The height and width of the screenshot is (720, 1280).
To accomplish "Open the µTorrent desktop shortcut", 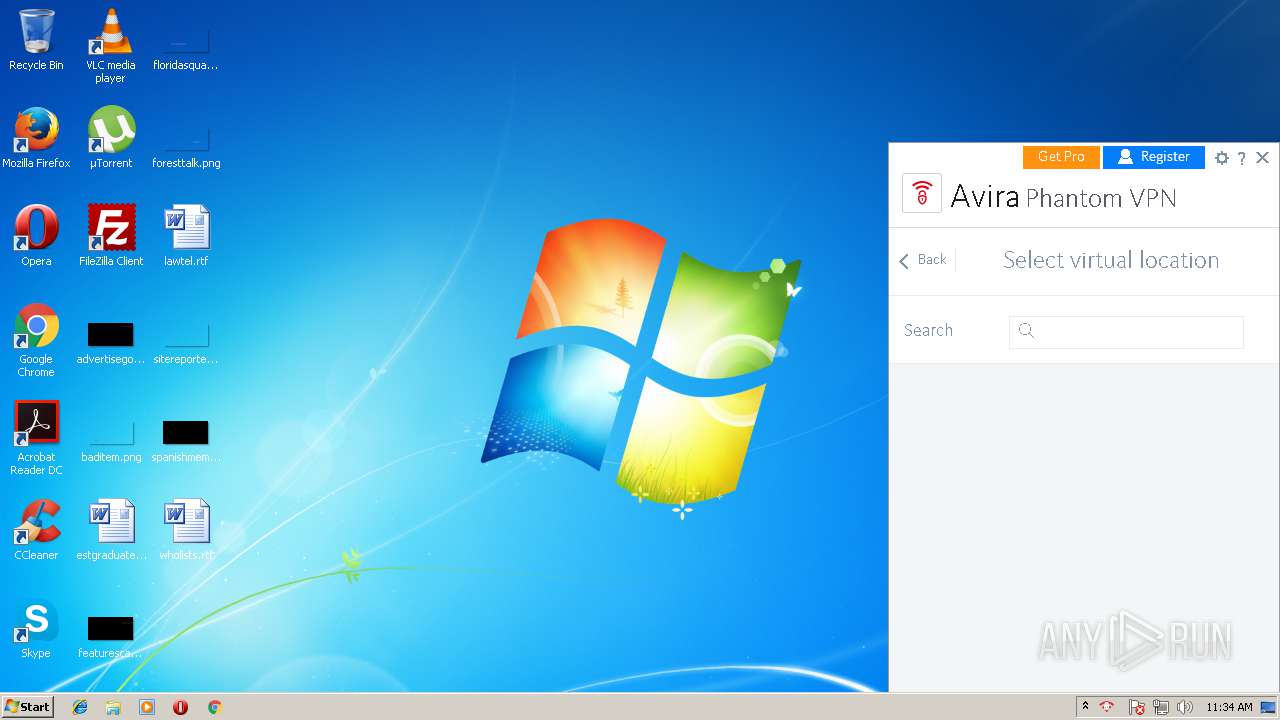I will tap(111, 138).
